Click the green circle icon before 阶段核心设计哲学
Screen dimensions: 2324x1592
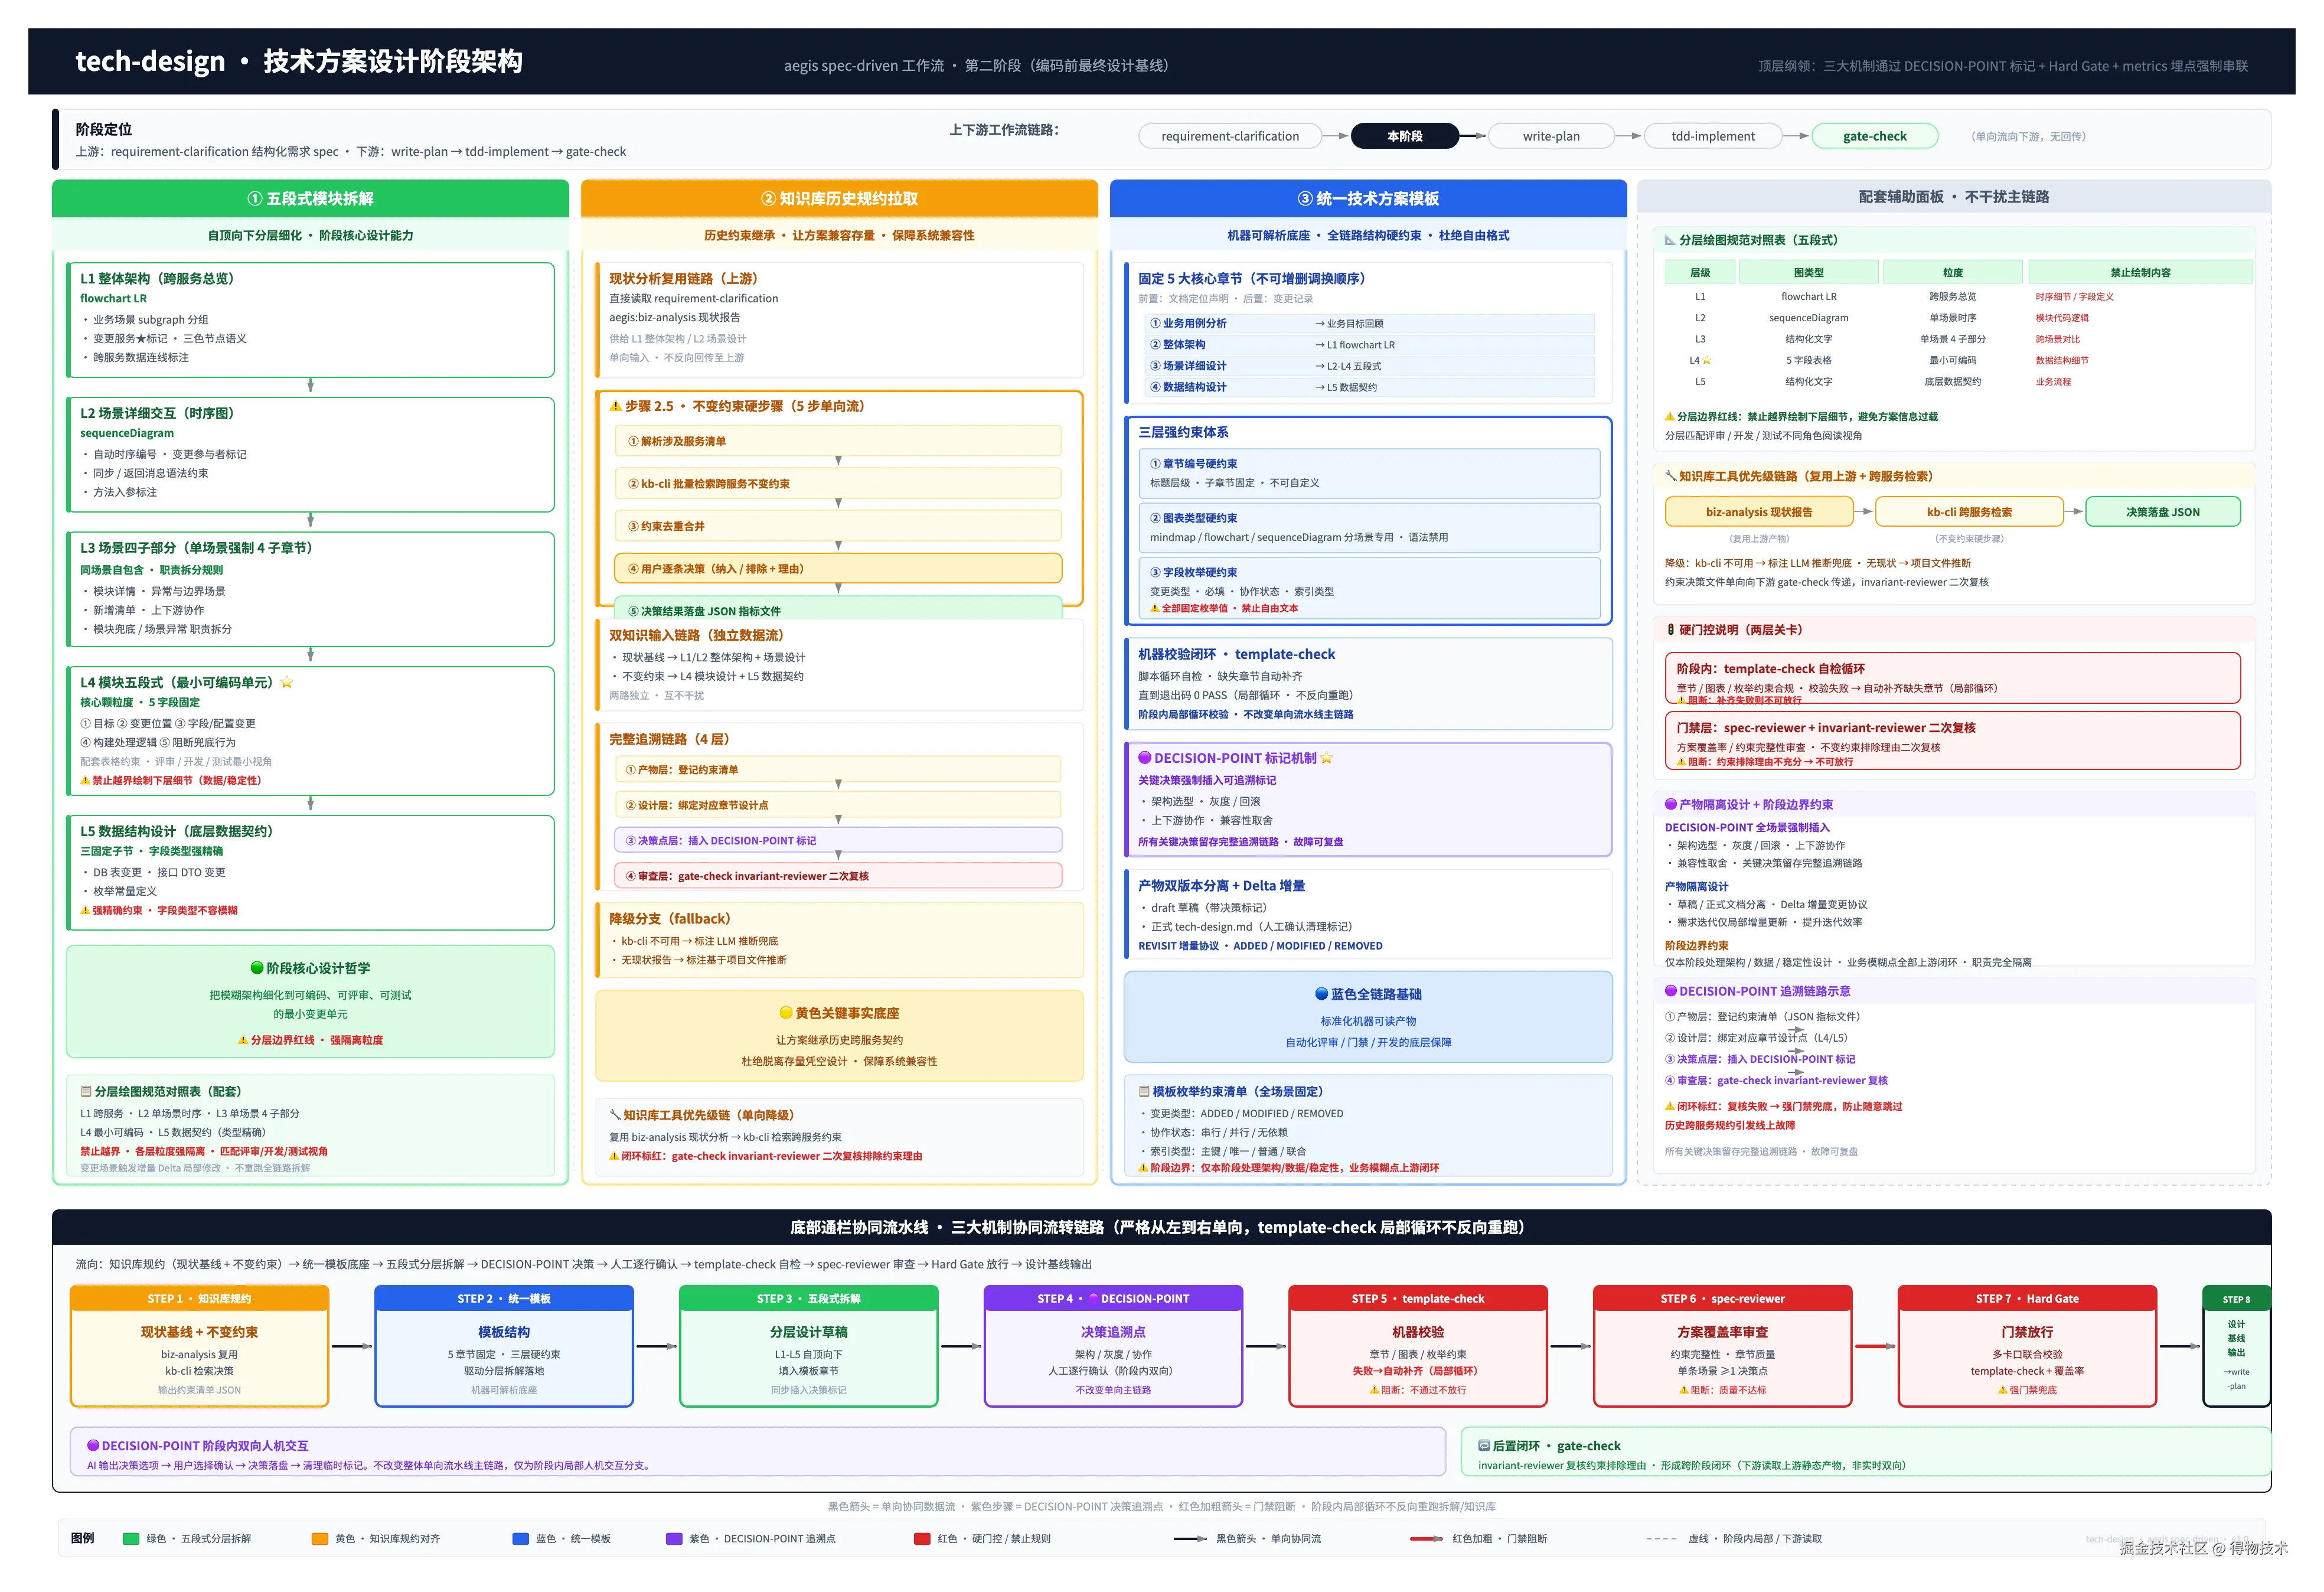point(257,968)
